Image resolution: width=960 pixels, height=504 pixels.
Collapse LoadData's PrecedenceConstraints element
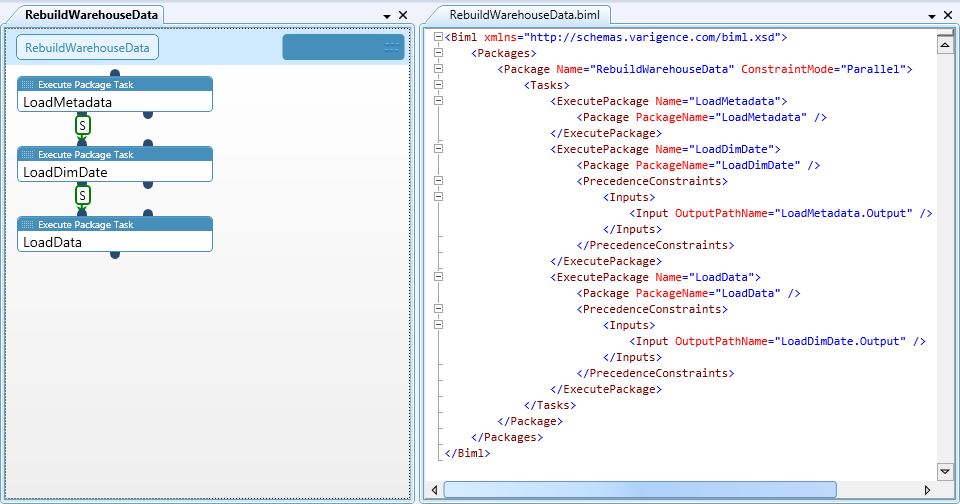[x=438, y=309]
